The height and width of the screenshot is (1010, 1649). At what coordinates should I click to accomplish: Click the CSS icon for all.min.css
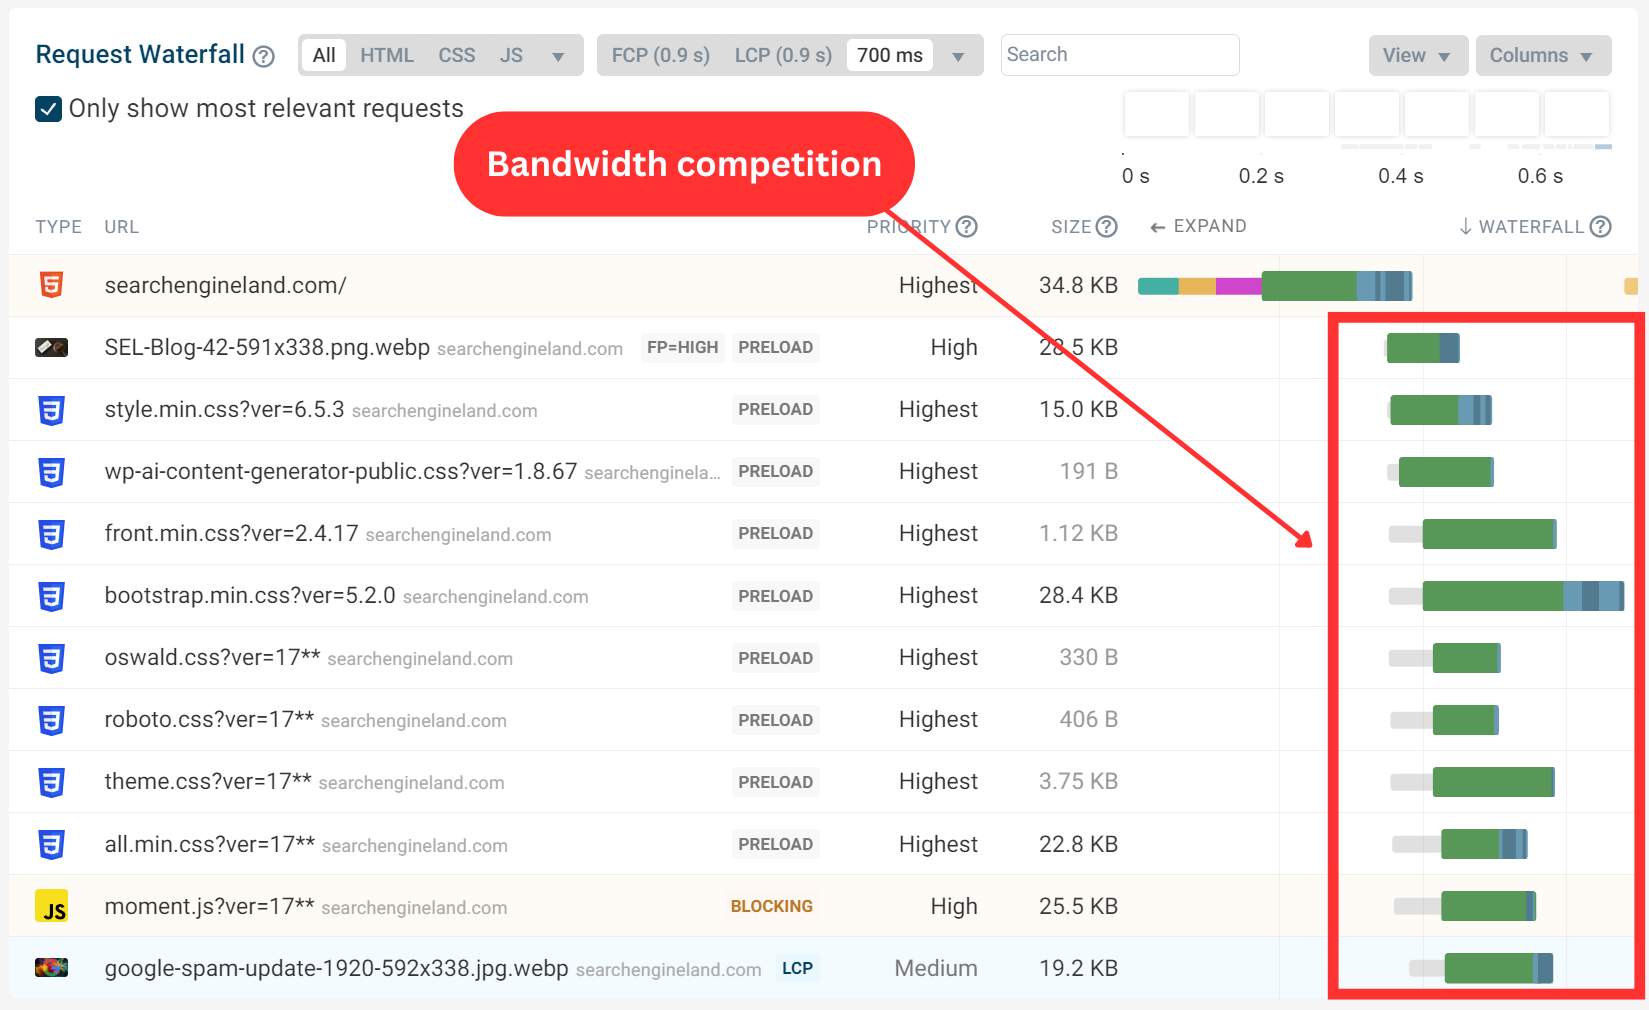click(51, 844)
